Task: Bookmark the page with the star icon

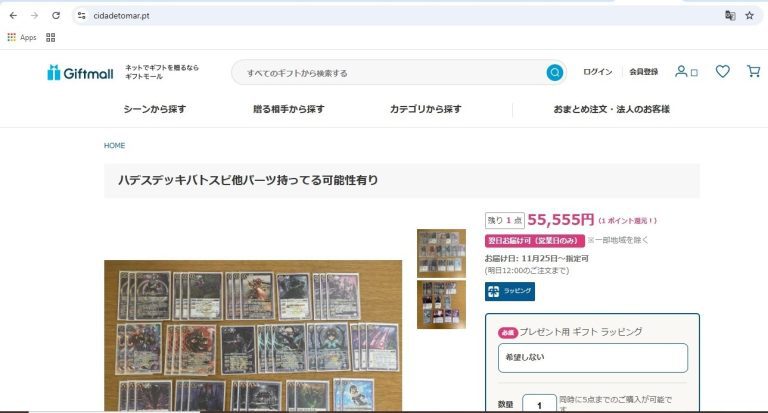Action: tap(749, 16)
